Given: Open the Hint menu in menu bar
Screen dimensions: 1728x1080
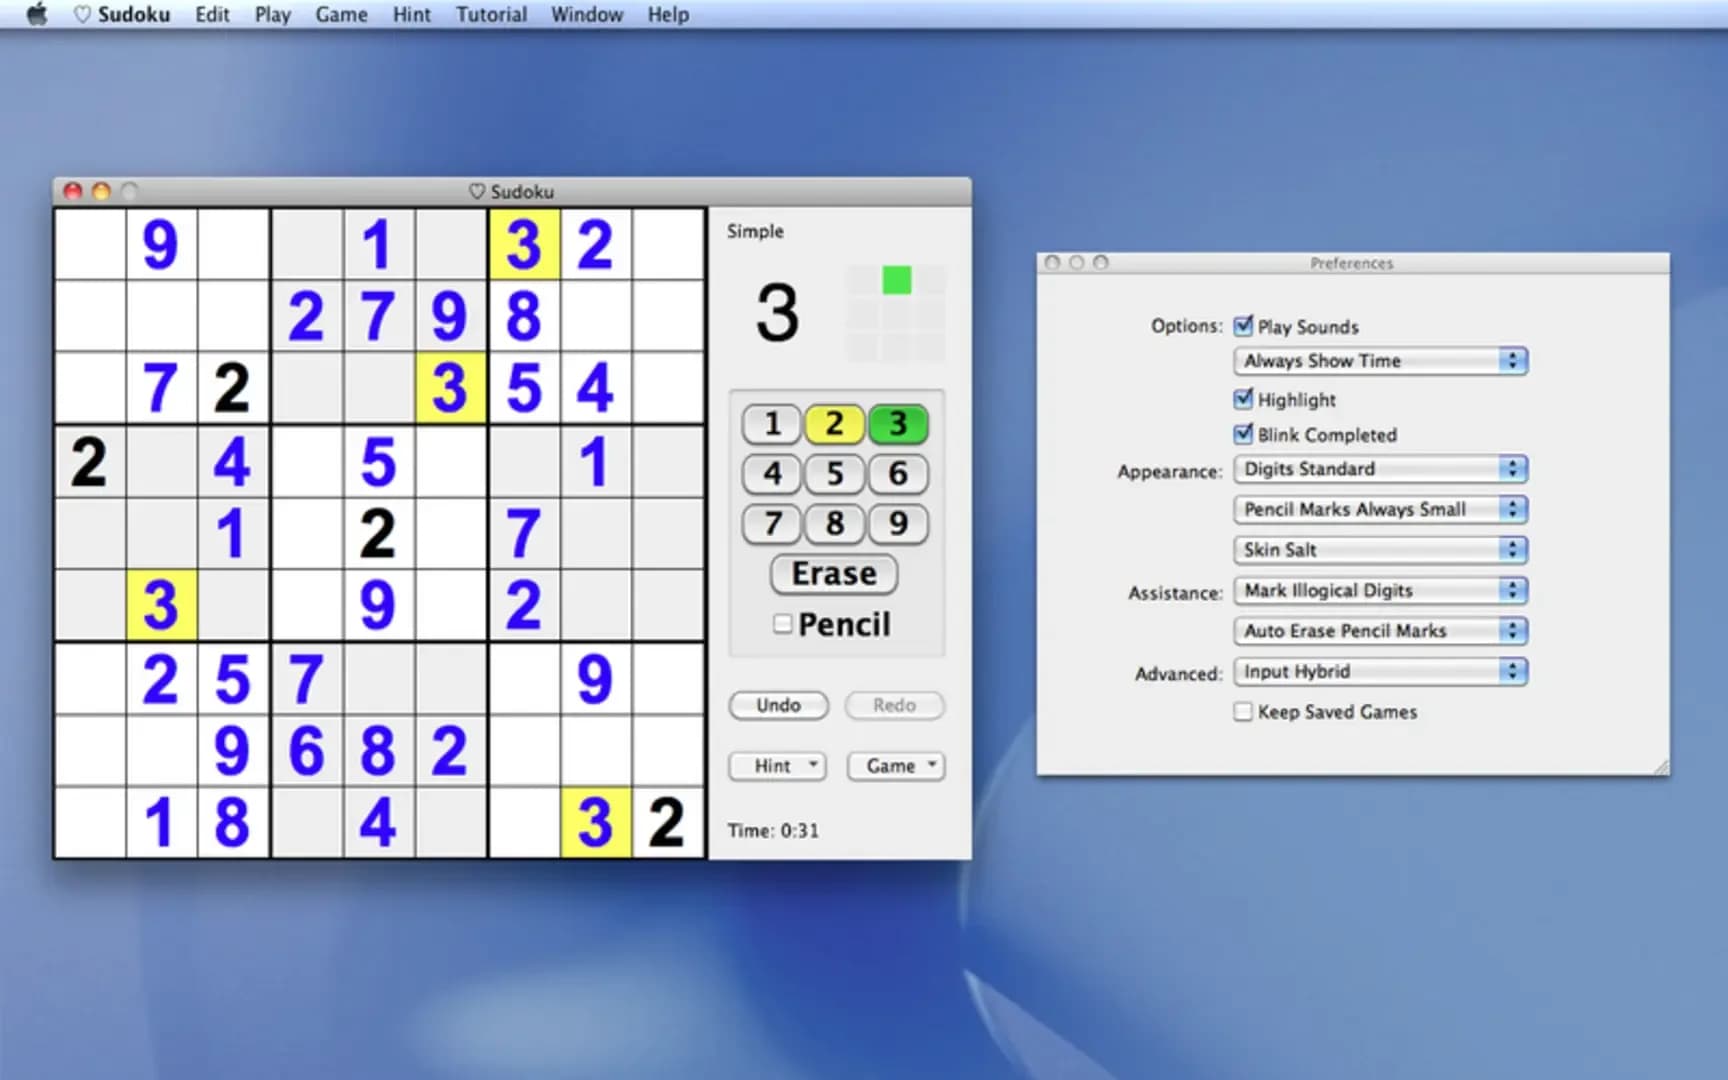Looking at the screenshot, I should click(x=412, y=14).
